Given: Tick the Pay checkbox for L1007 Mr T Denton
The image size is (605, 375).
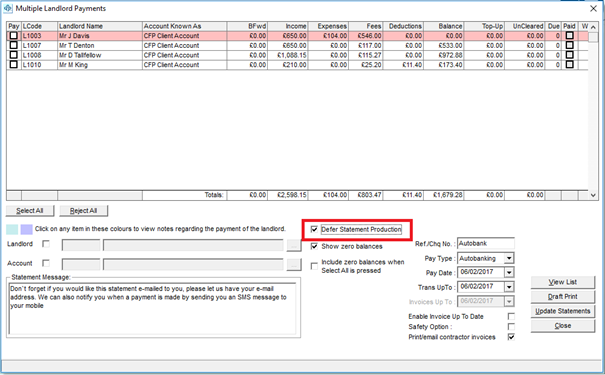Looking at the screenshot, I should pos(14,45).
